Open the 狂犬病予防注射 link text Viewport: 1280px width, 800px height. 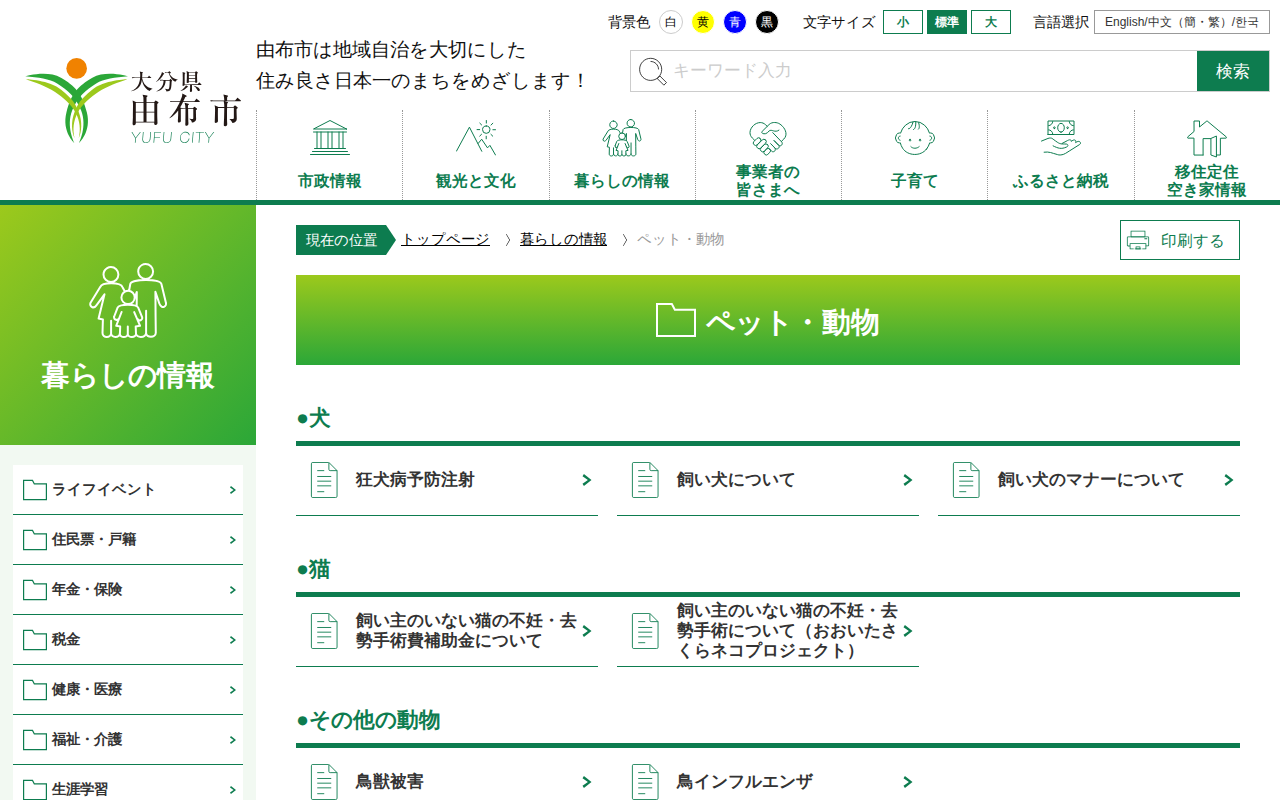pyautogui.click(x=415, y=480)
